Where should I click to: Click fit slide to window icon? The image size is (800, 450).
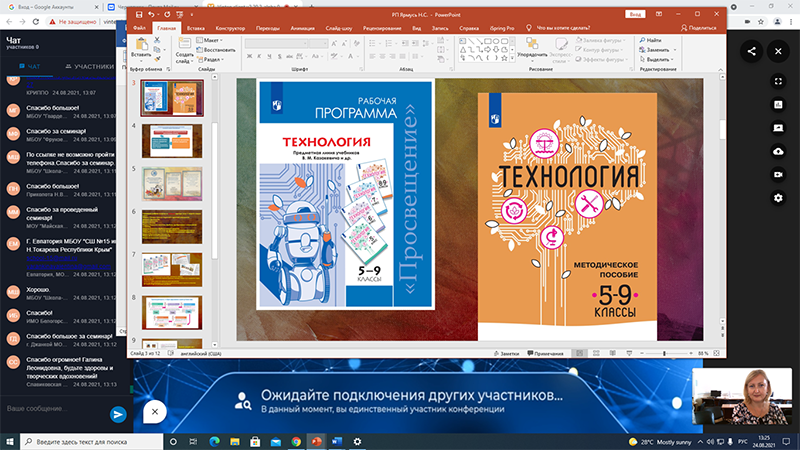[716, 353]
